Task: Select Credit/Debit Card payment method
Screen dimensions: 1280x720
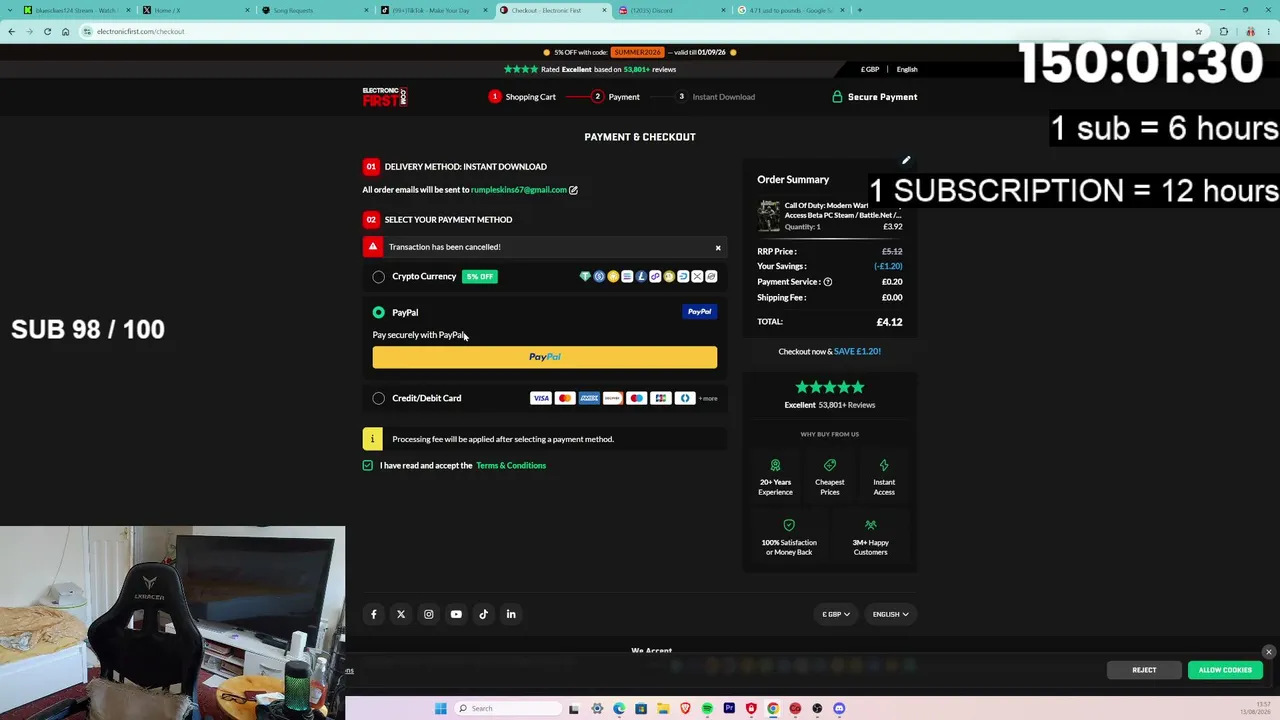Action: (379, 398)
